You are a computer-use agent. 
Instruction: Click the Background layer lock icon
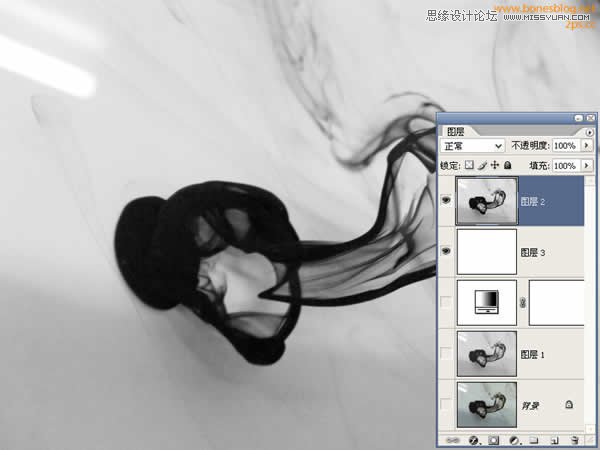[569, 404]
